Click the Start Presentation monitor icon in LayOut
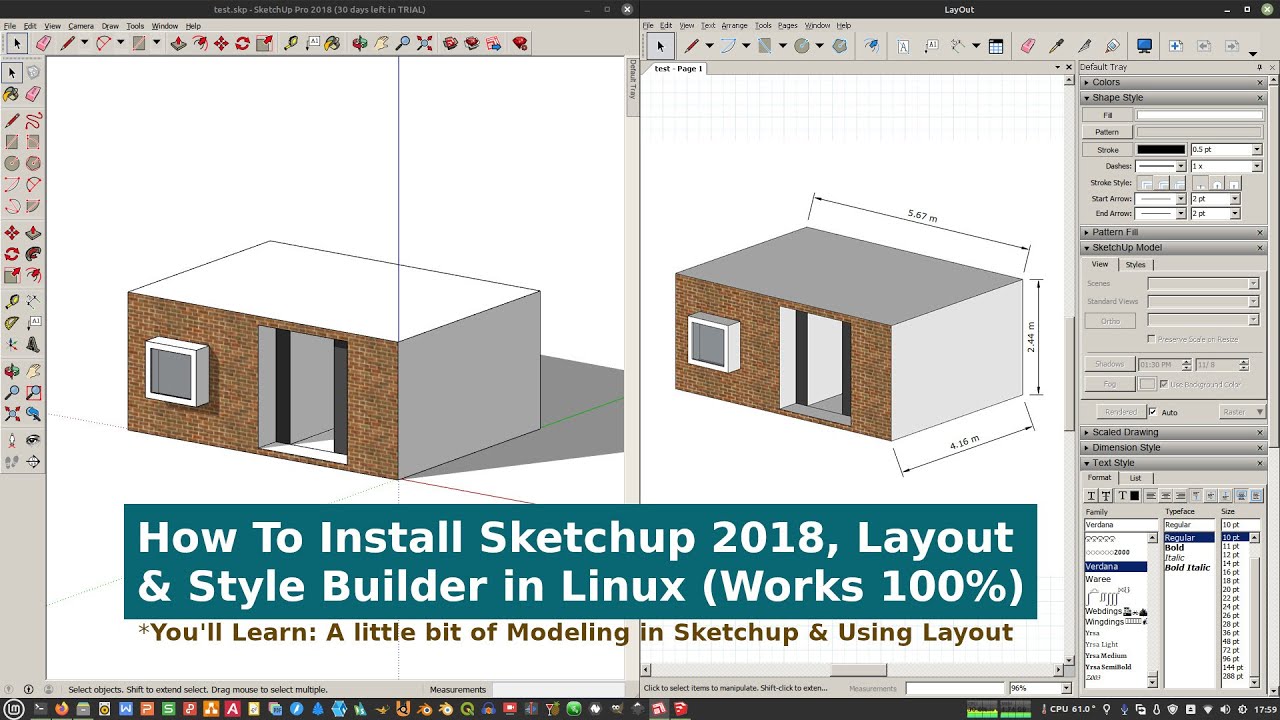The width and height of the screenshot is (1280, 720). click(x=1145, y=46)
